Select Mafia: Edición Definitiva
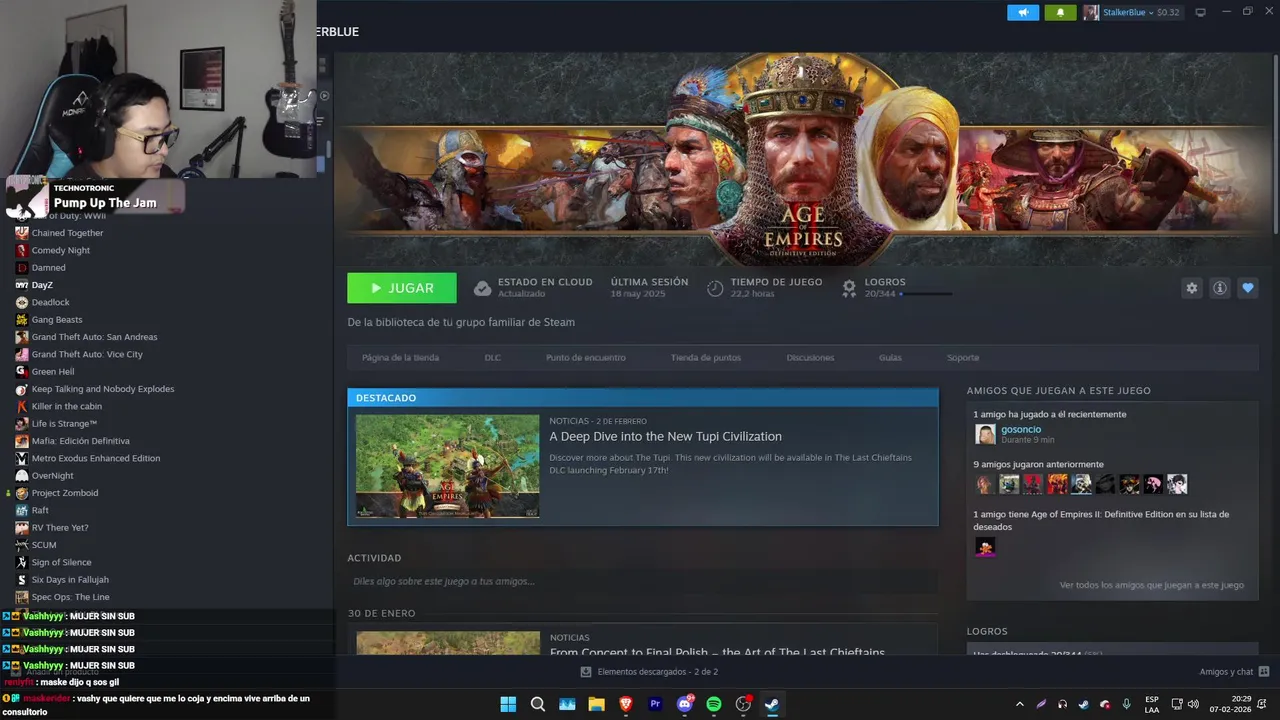The image size is (1280, 720). click(80, 441)
